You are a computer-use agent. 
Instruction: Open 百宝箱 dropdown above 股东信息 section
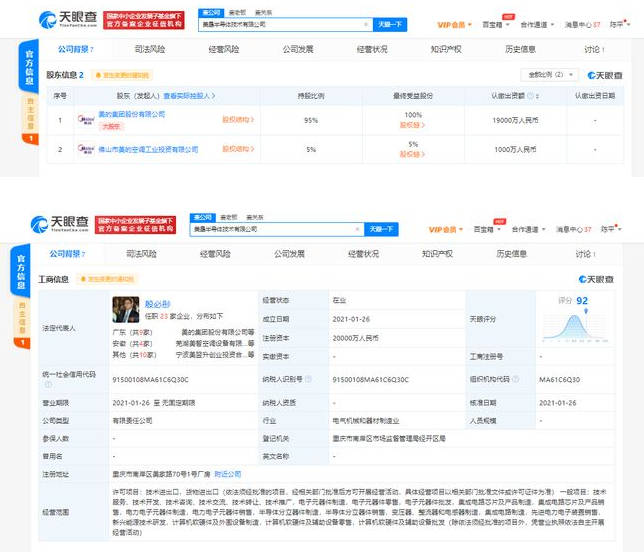(x=495, y=25)
